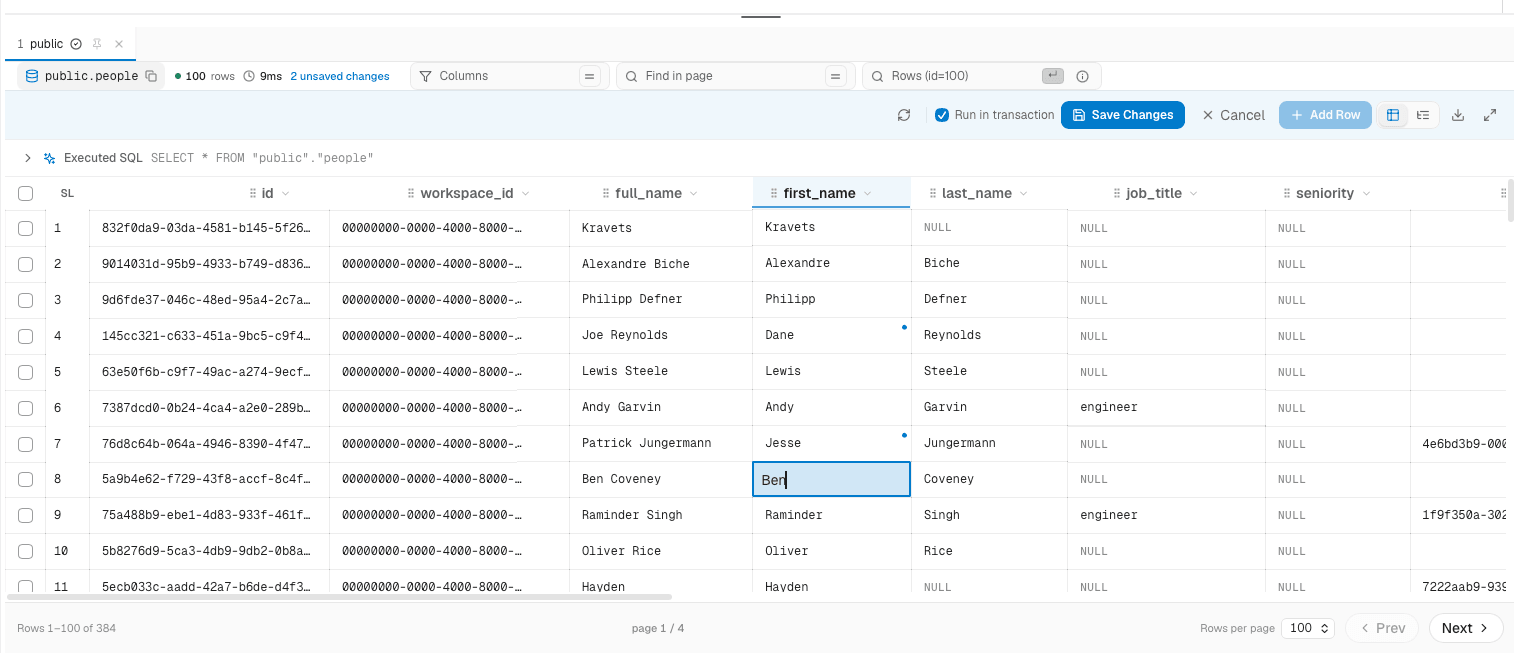Close the public tab
This screenshot has width=1514, height=653.
pyautogui.click(x=119, y=44)
